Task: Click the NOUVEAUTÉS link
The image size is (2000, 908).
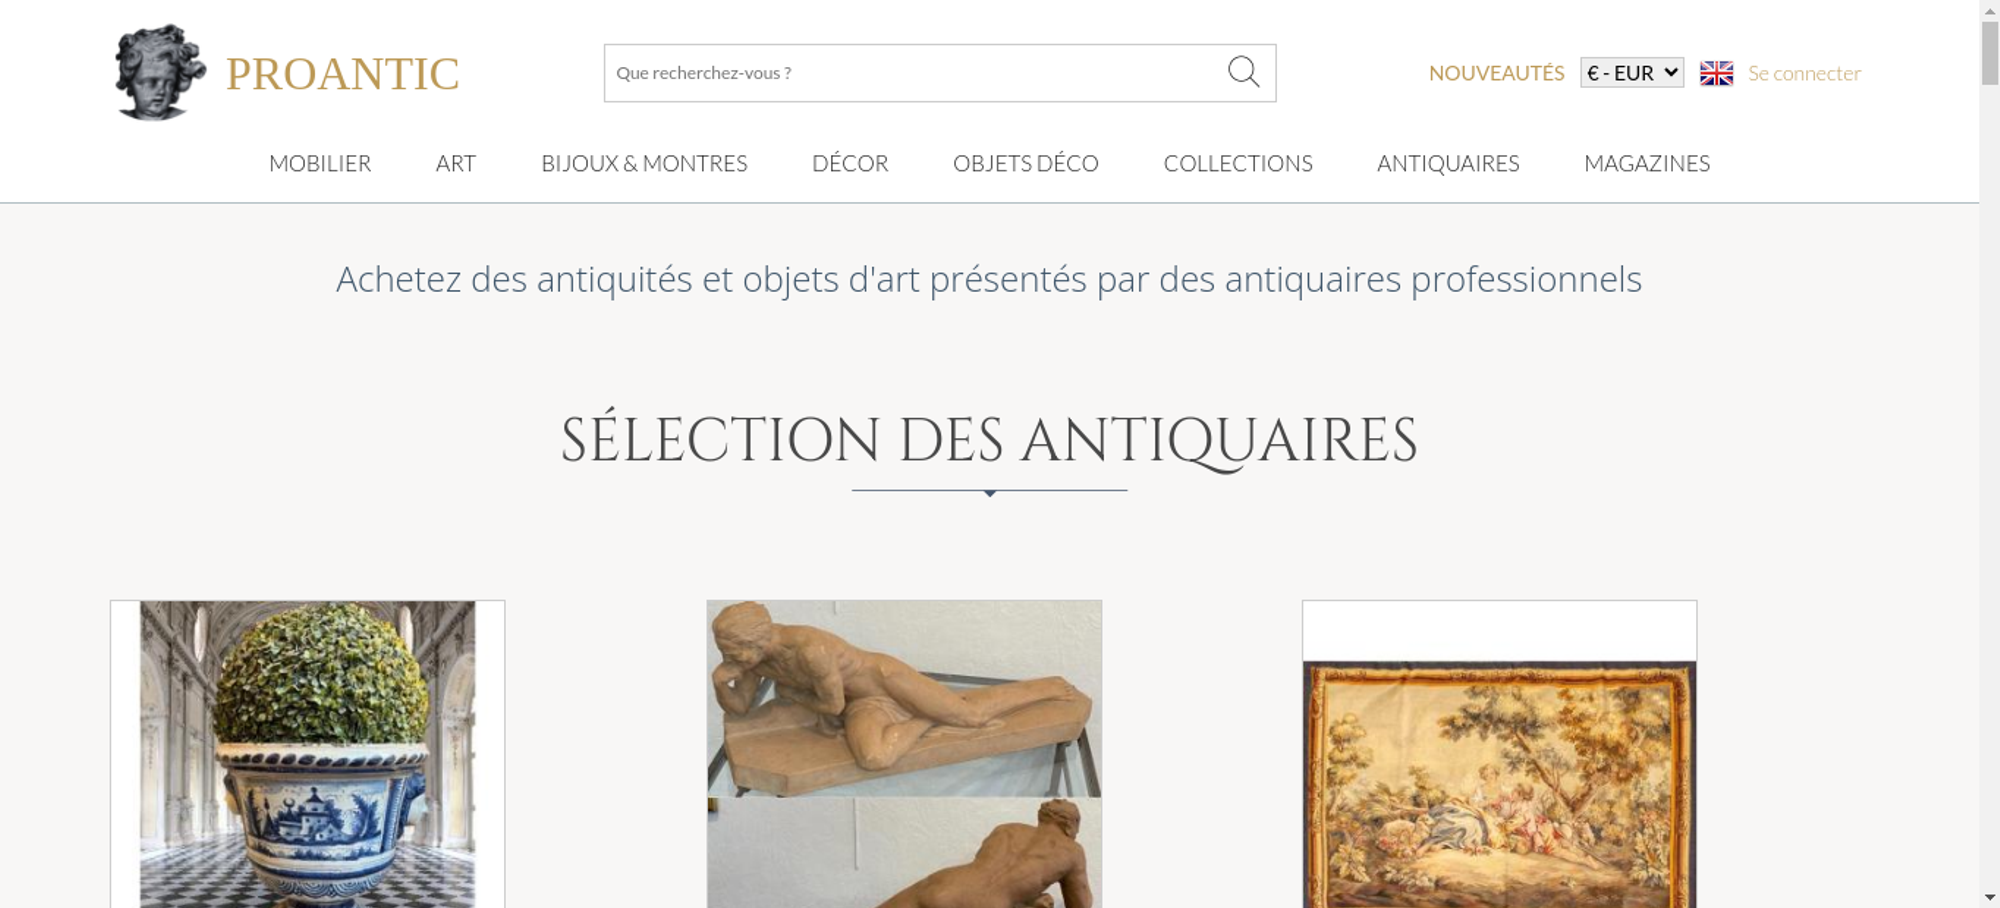Action: (x=1496, y=73)
